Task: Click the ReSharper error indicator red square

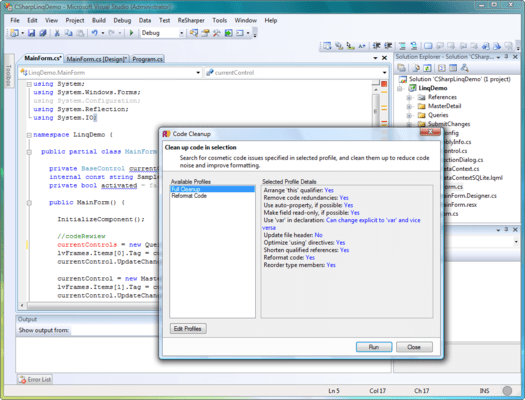Action: click(384, 84)
